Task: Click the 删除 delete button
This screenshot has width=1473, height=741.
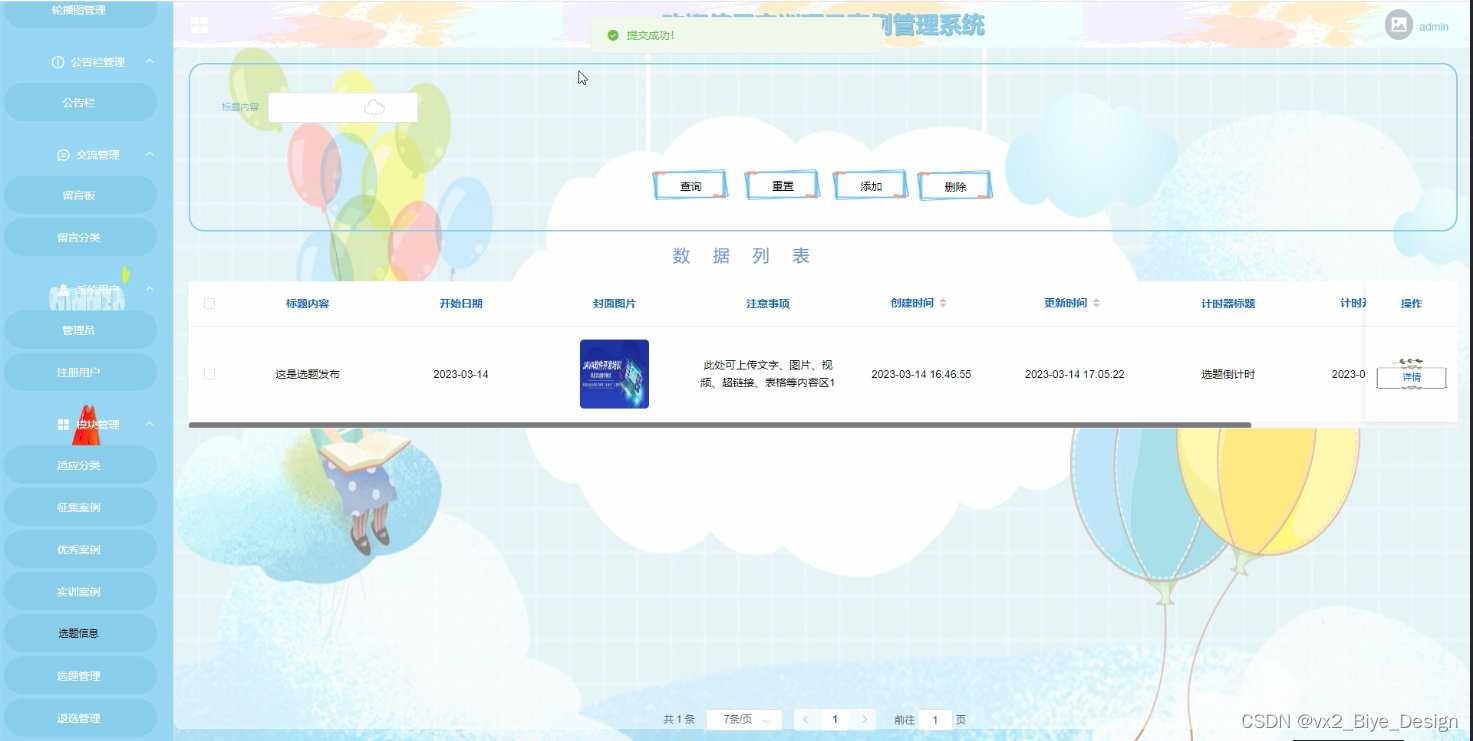Action: point(955,186)
